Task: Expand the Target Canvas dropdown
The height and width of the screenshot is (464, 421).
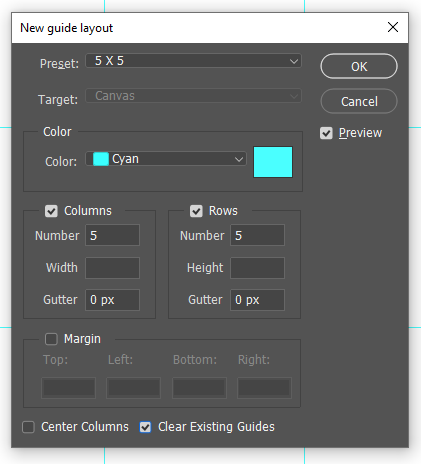Action: 194,96
